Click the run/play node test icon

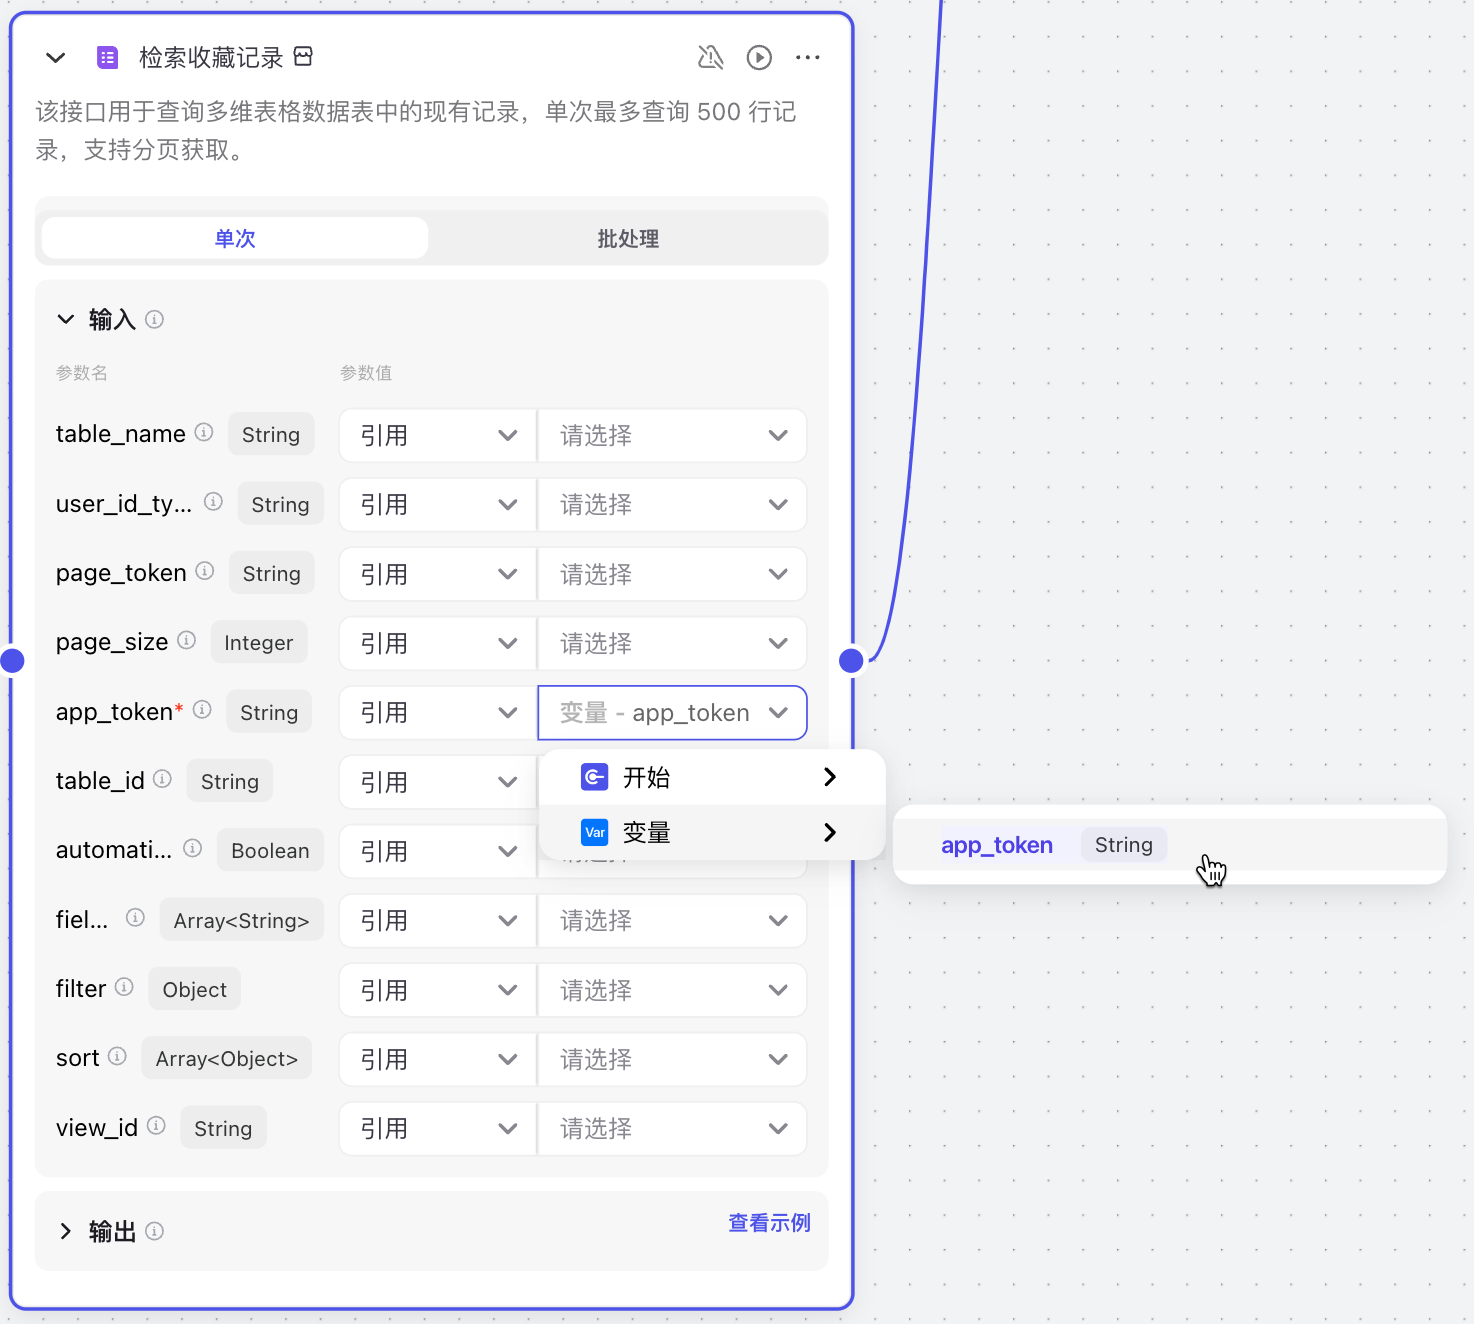(759, 58)
